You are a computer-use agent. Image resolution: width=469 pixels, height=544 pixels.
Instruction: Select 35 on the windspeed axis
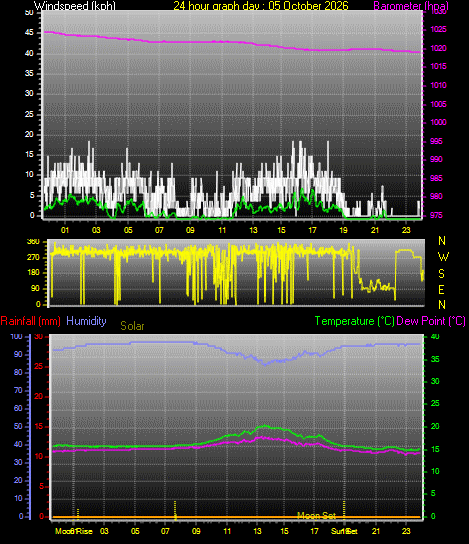tap(29, 73)
